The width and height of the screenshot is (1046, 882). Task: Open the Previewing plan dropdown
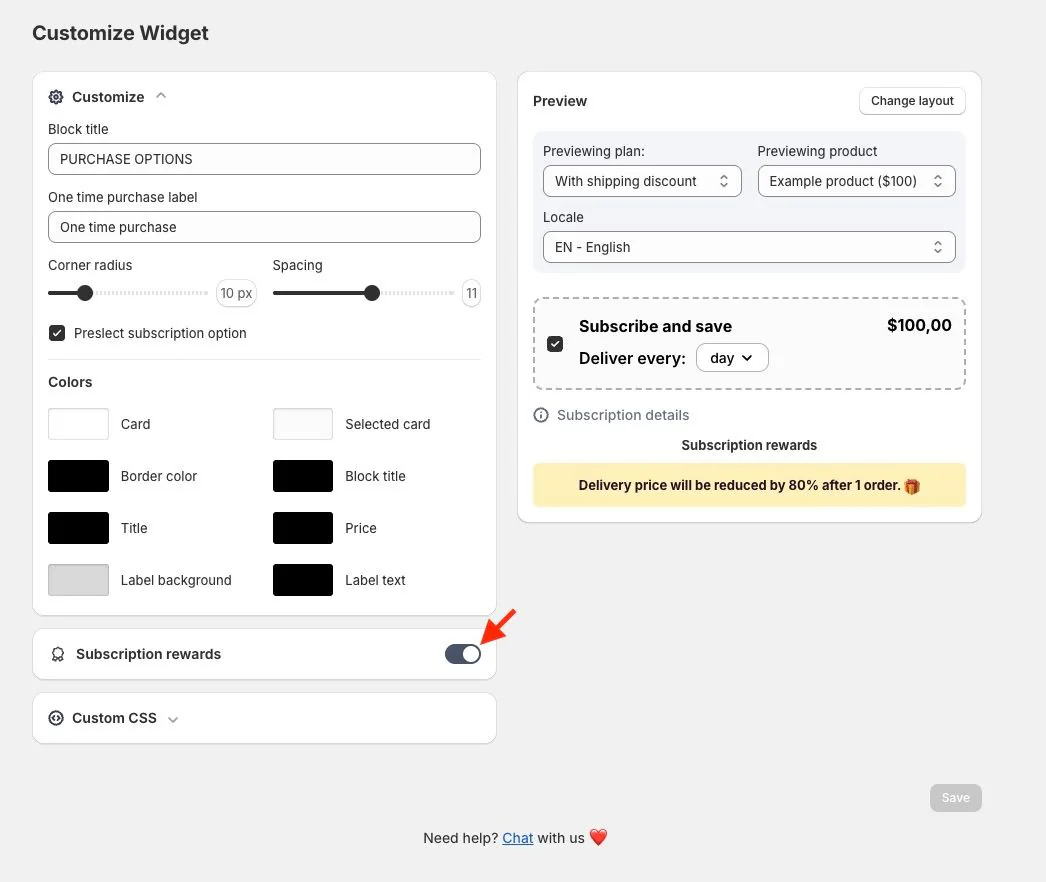point(642,181)
